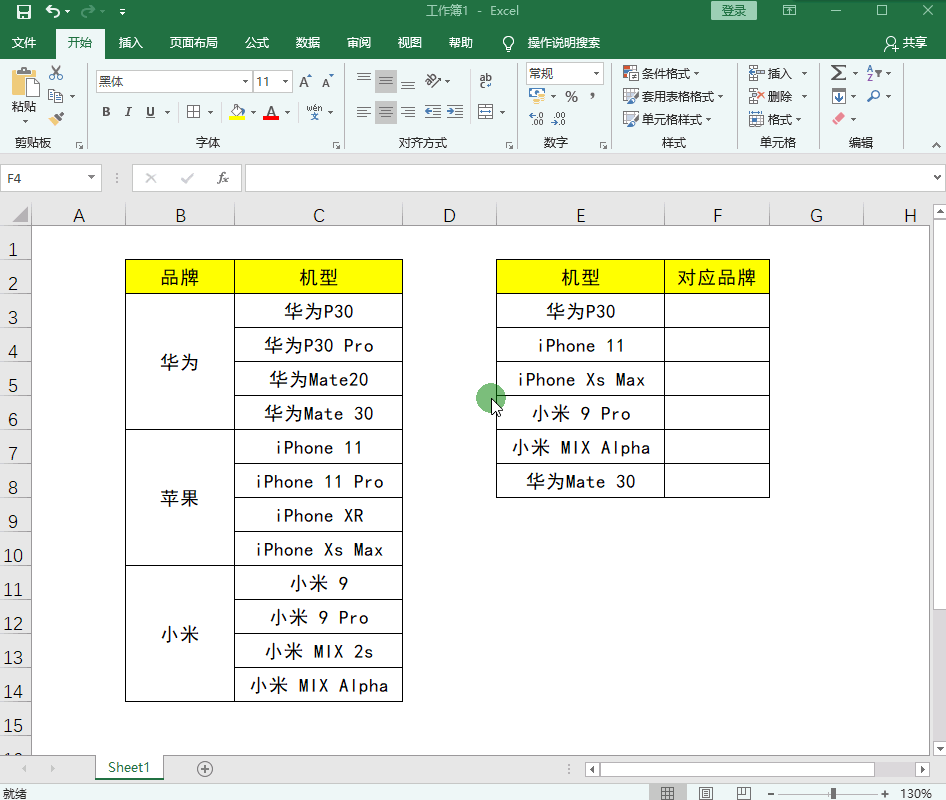Click the red font color A
The height and width of the screenshot is (800, 946).
point(271,112)
